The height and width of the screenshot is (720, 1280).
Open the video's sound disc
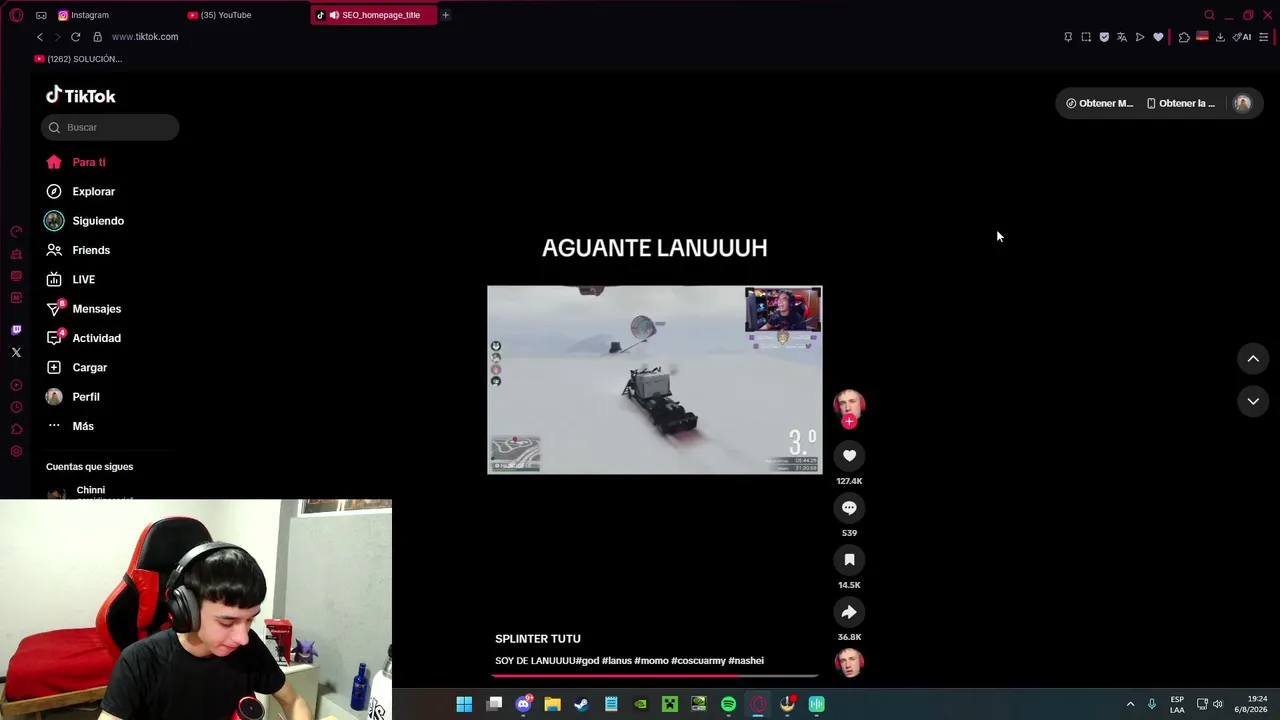(x=849, y=663)
